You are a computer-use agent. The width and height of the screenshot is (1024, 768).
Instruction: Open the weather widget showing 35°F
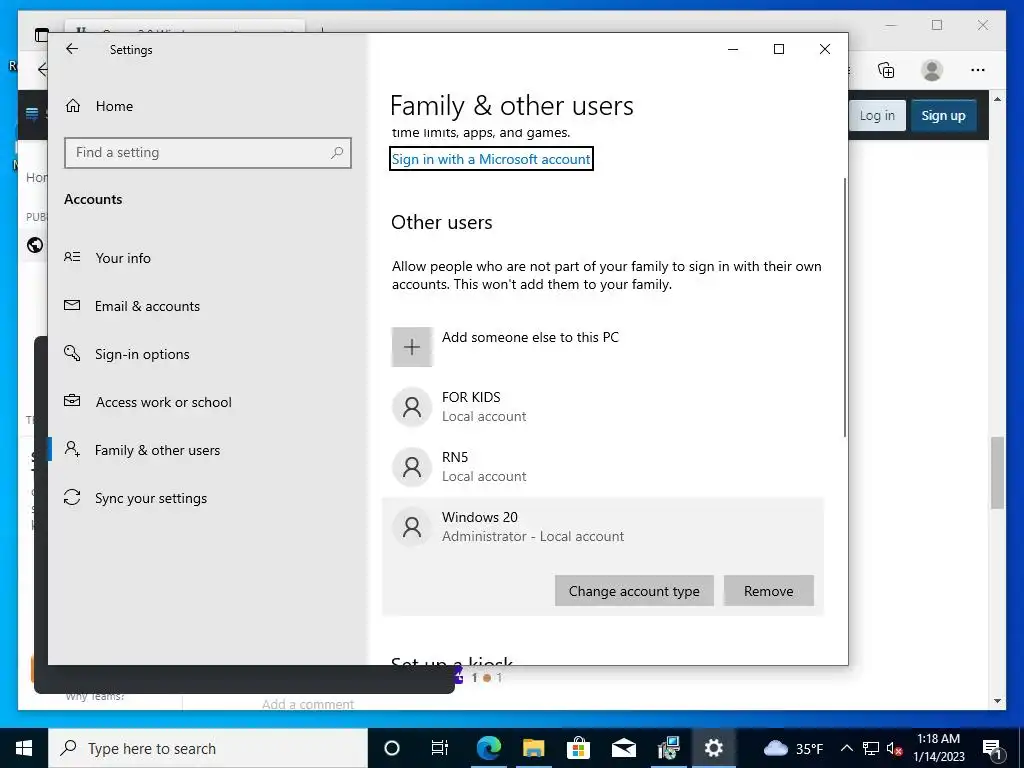793,748
